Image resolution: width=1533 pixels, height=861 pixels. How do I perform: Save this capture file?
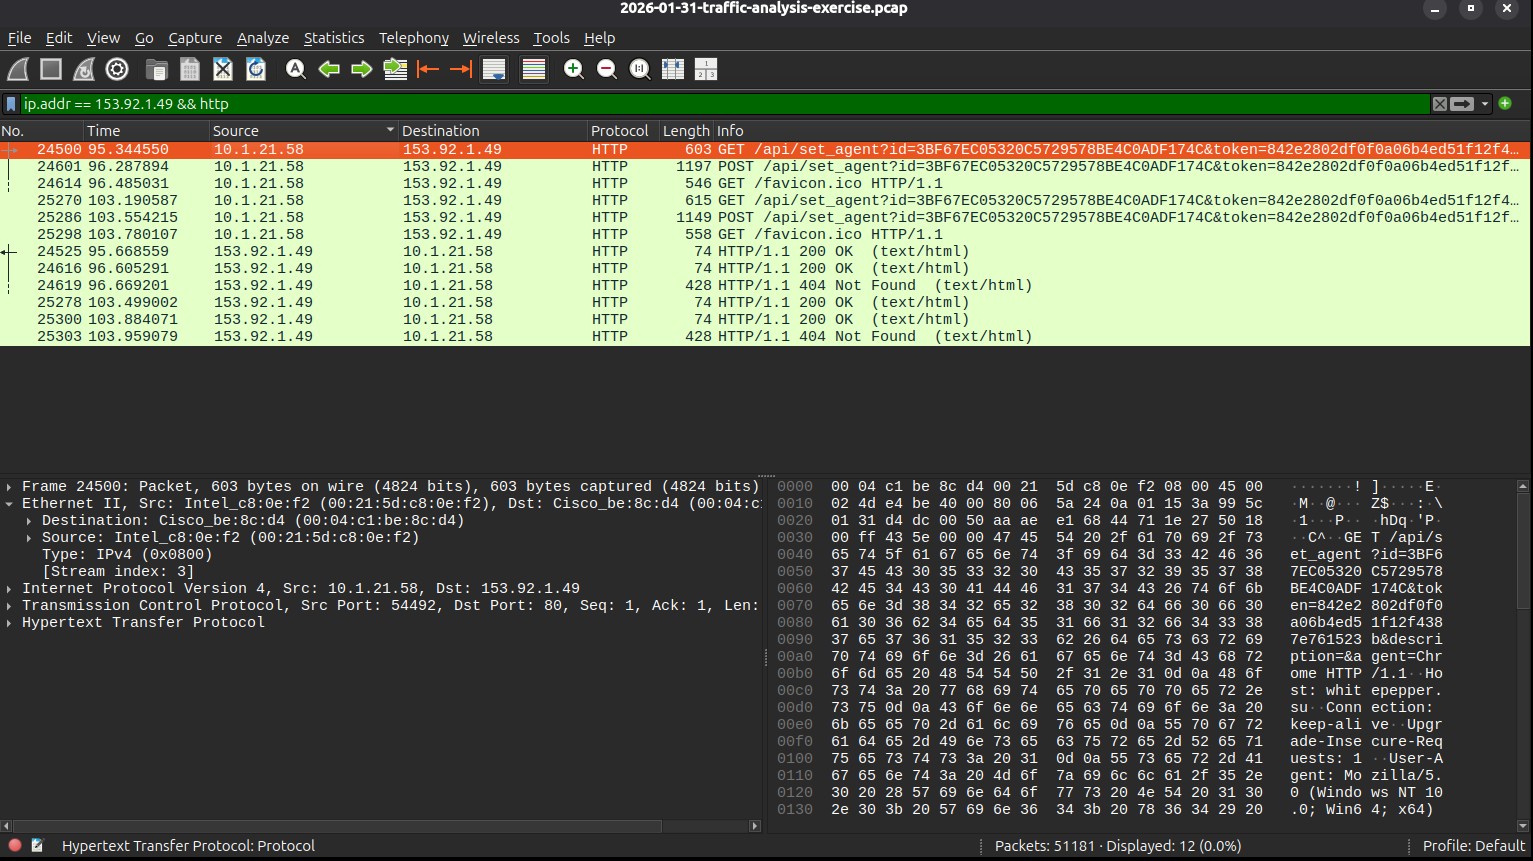pos(190,69)
